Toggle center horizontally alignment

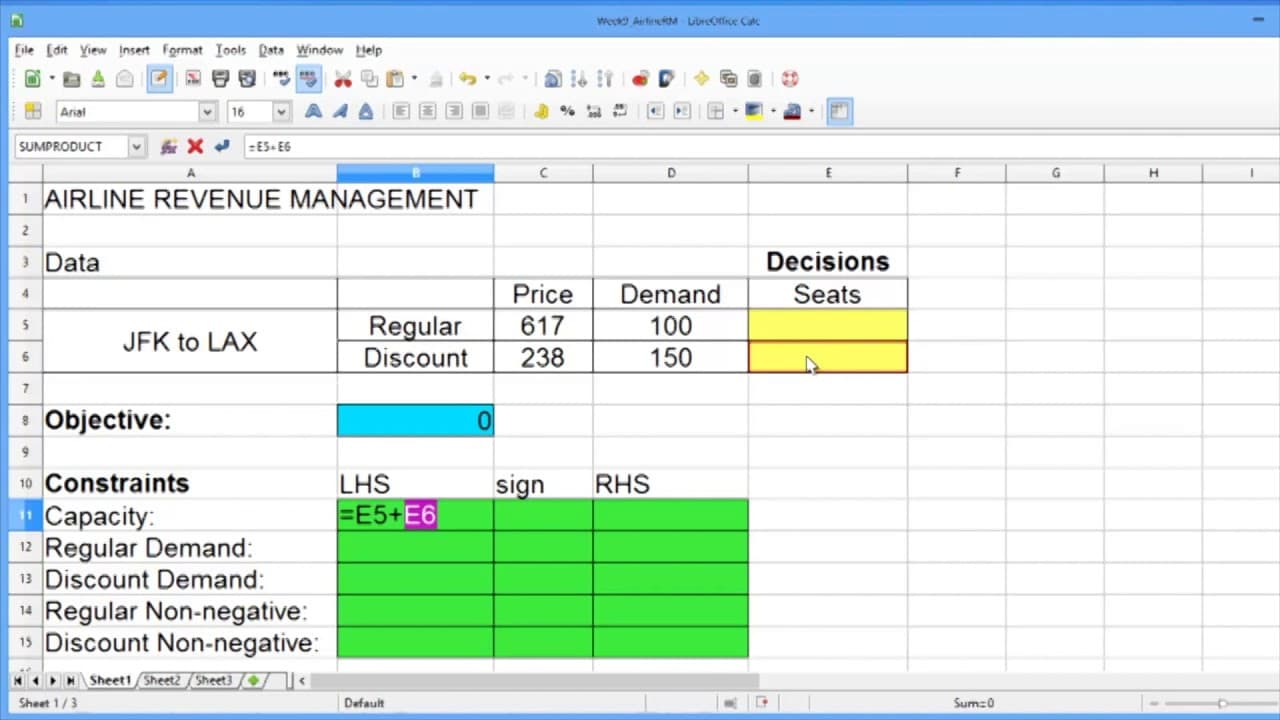click(427, 111)
